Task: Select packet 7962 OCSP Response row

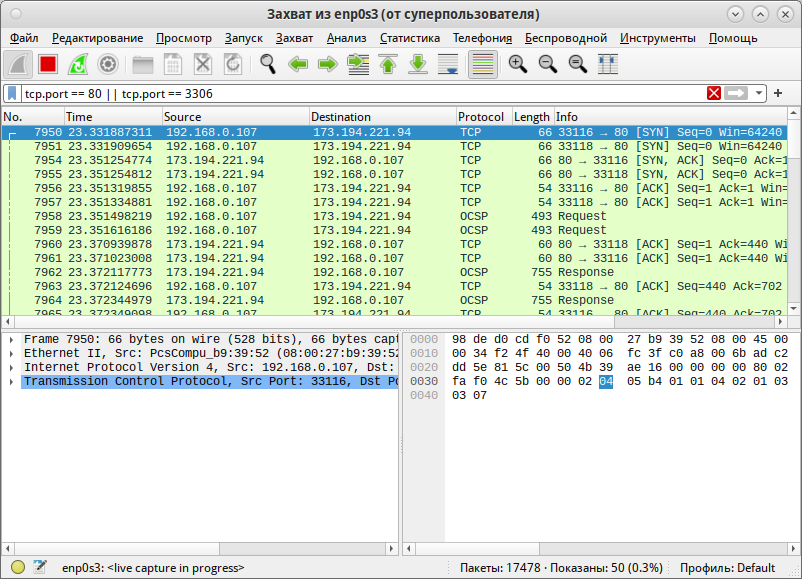Action: pyautogui.click(x=394, y=273)
